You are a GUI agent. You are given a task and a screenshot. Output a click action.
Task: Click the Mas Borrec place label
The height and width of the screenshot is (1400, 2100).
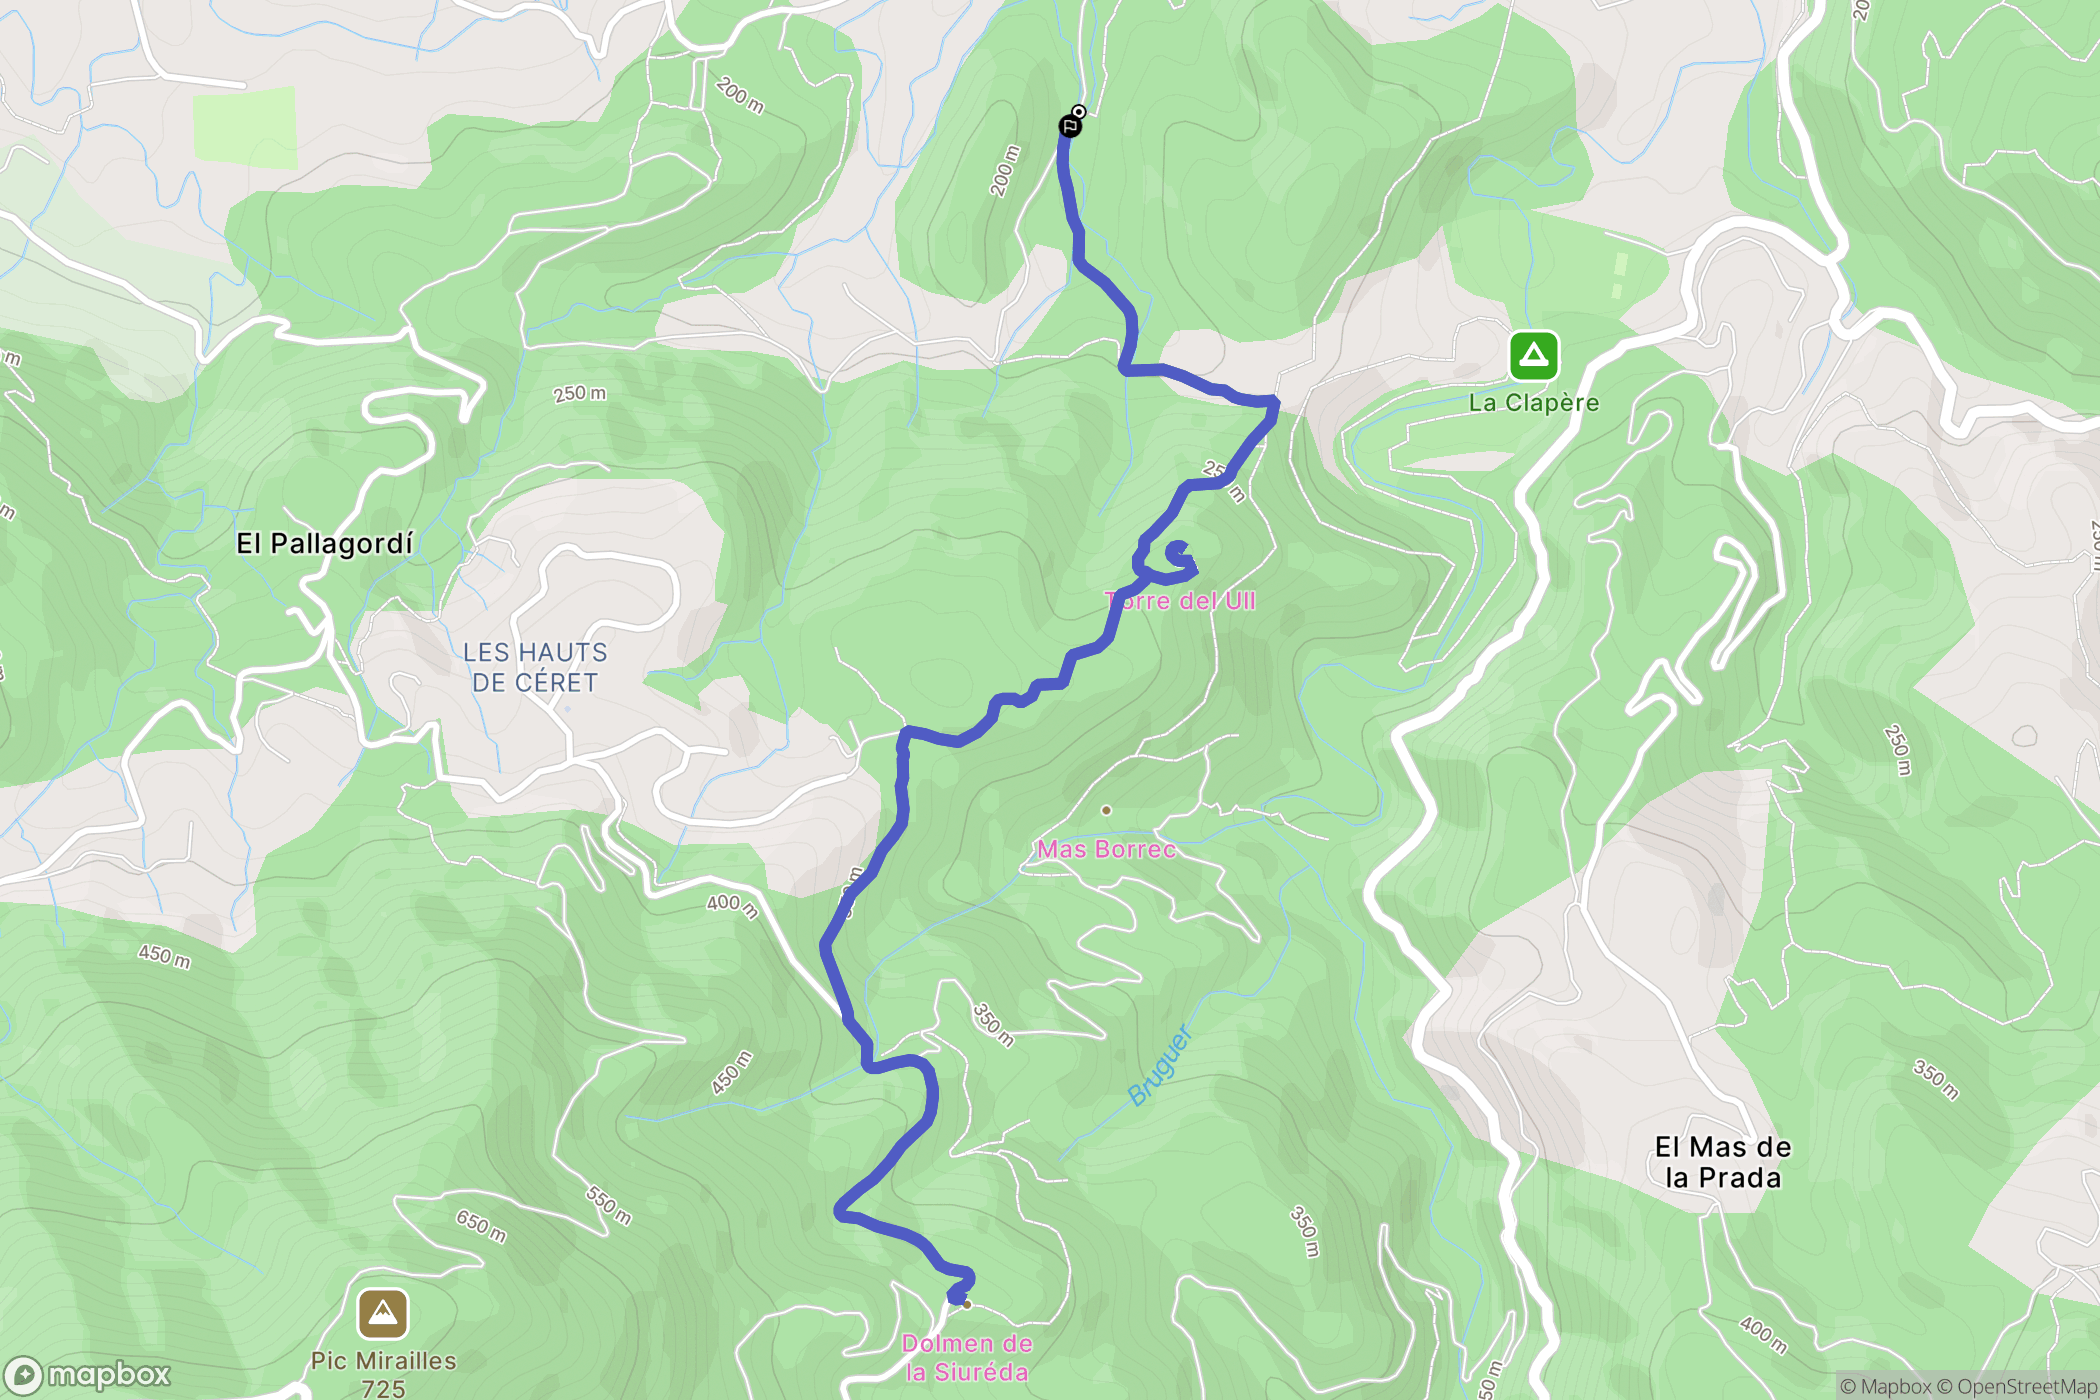point(1106,849)
